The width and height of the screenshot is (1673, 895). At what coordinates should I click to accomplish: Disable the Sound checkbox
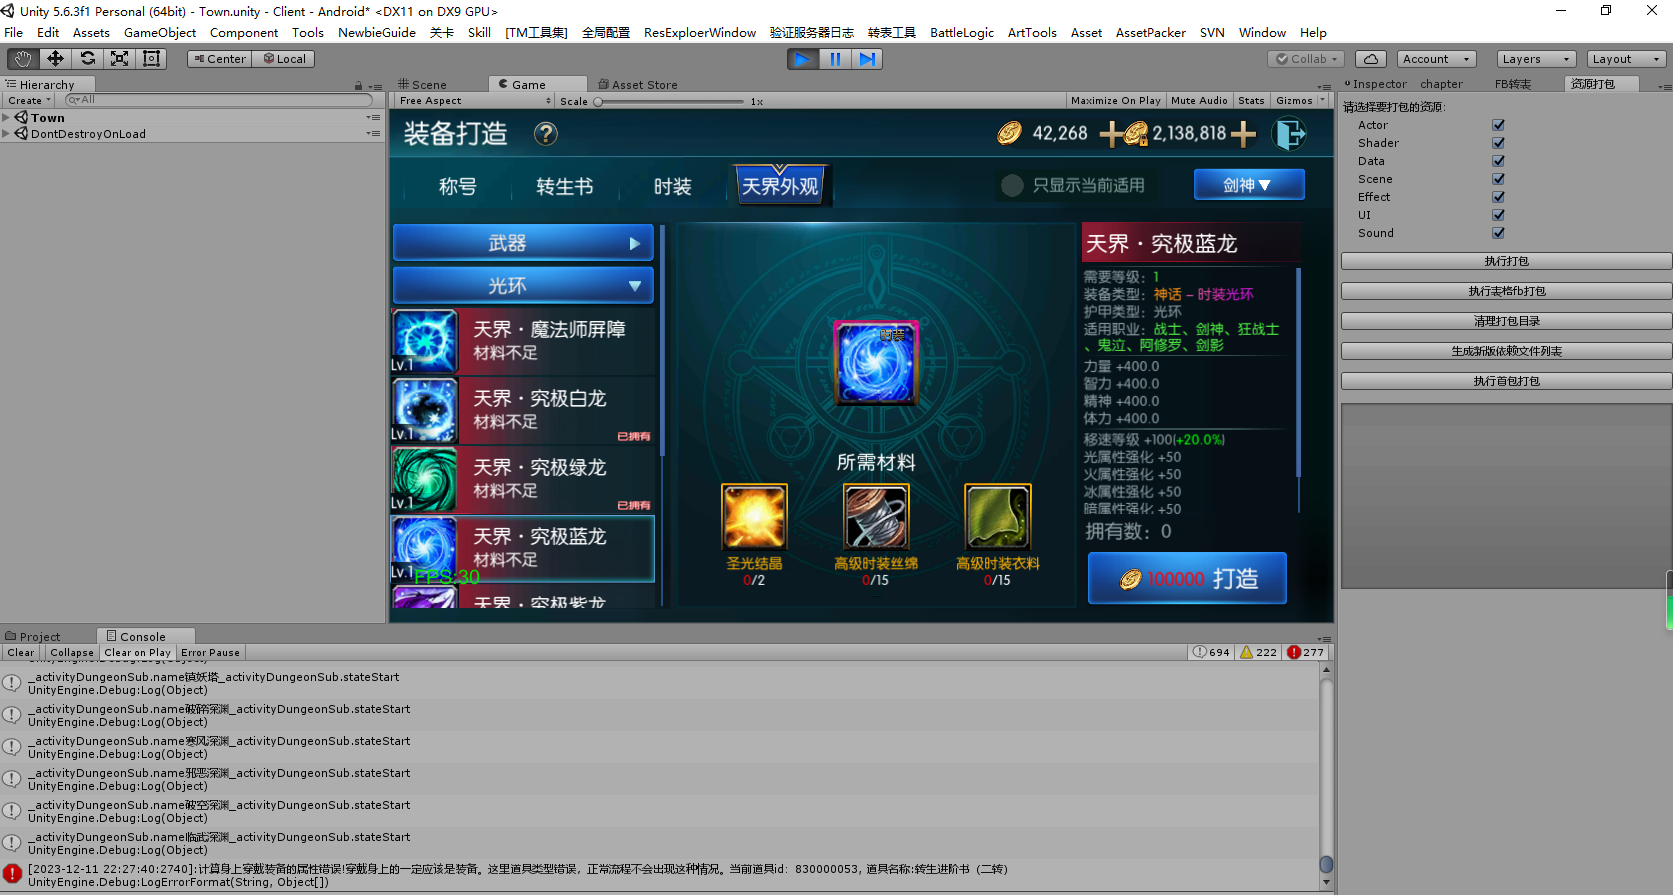click(1498, 233)
